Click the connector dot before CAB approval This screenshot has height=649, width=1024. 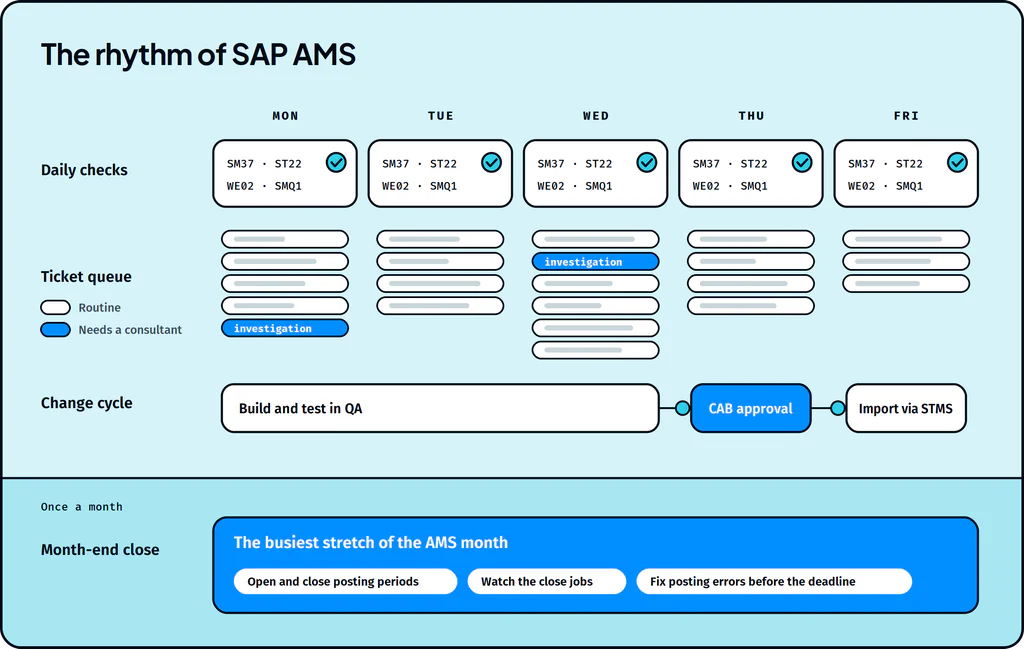pyautogui.click(x=682, y=408)
